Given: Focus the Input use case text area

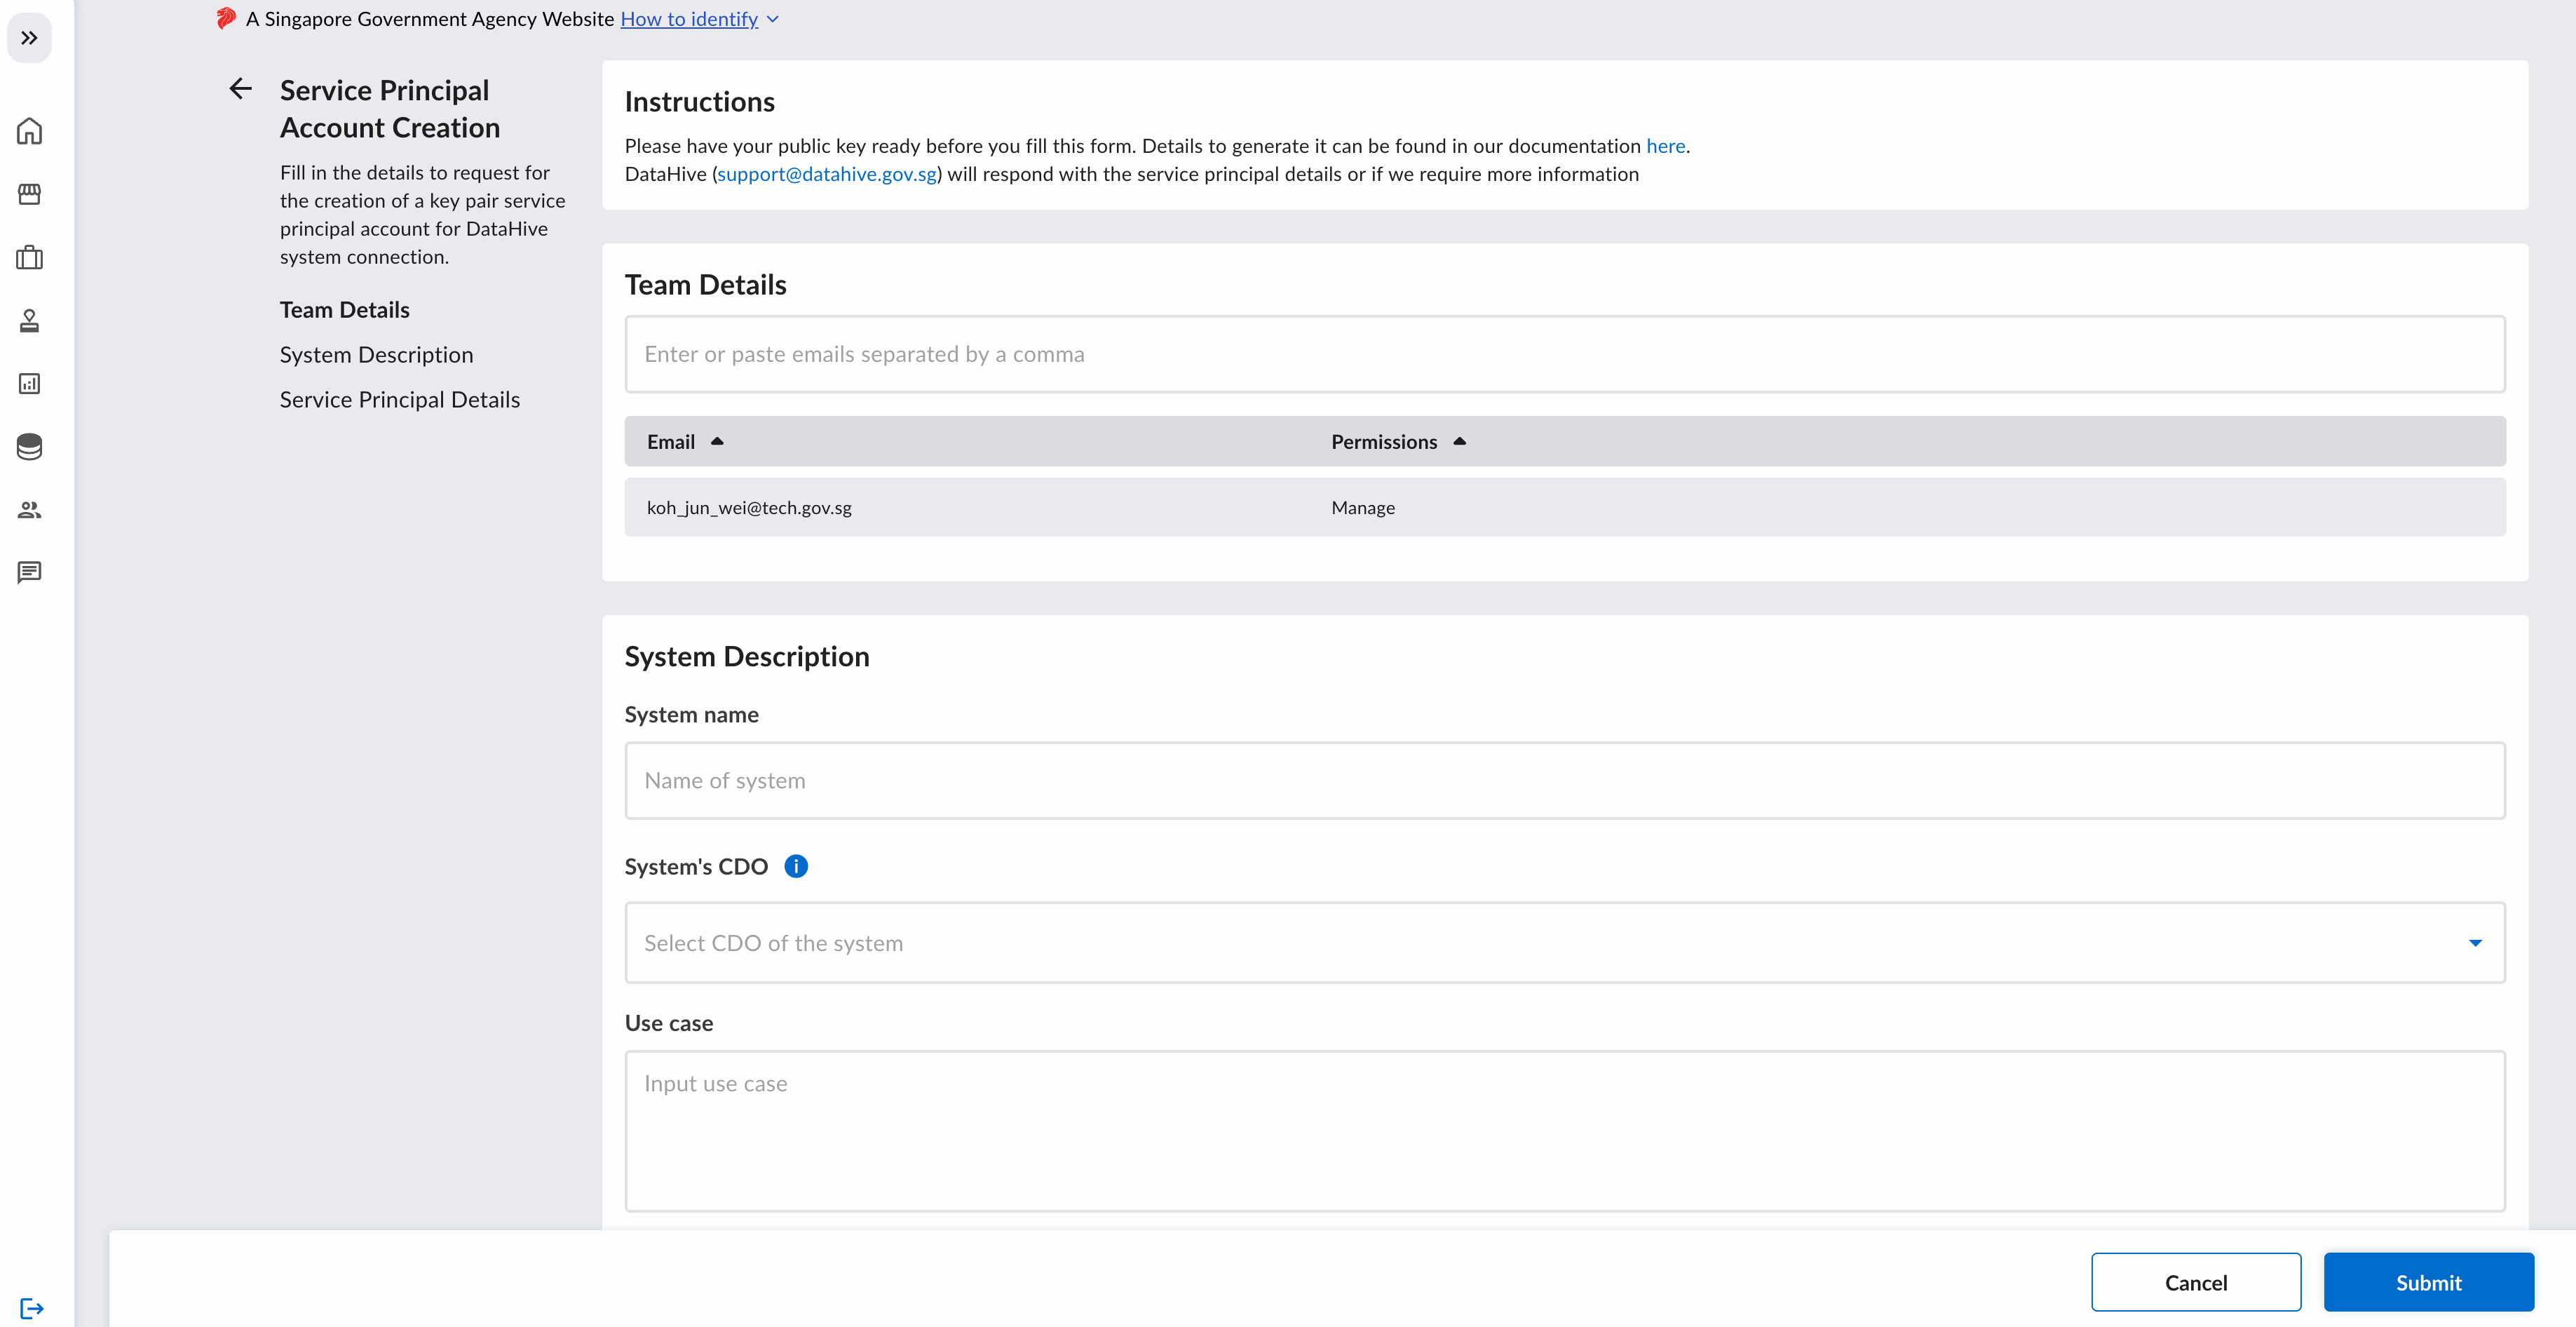Looking at the screenshot, I should coord(1565,1131).
